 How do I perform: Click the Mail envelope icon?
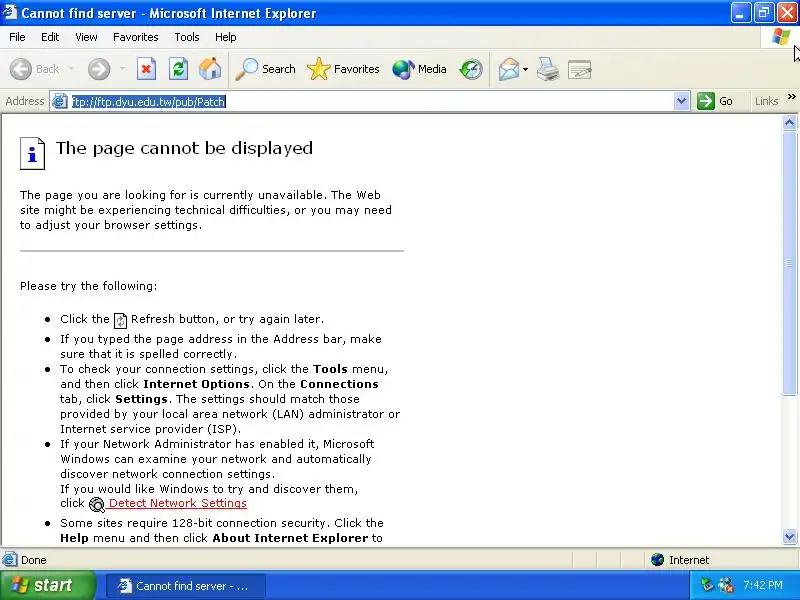click(509, 69)
